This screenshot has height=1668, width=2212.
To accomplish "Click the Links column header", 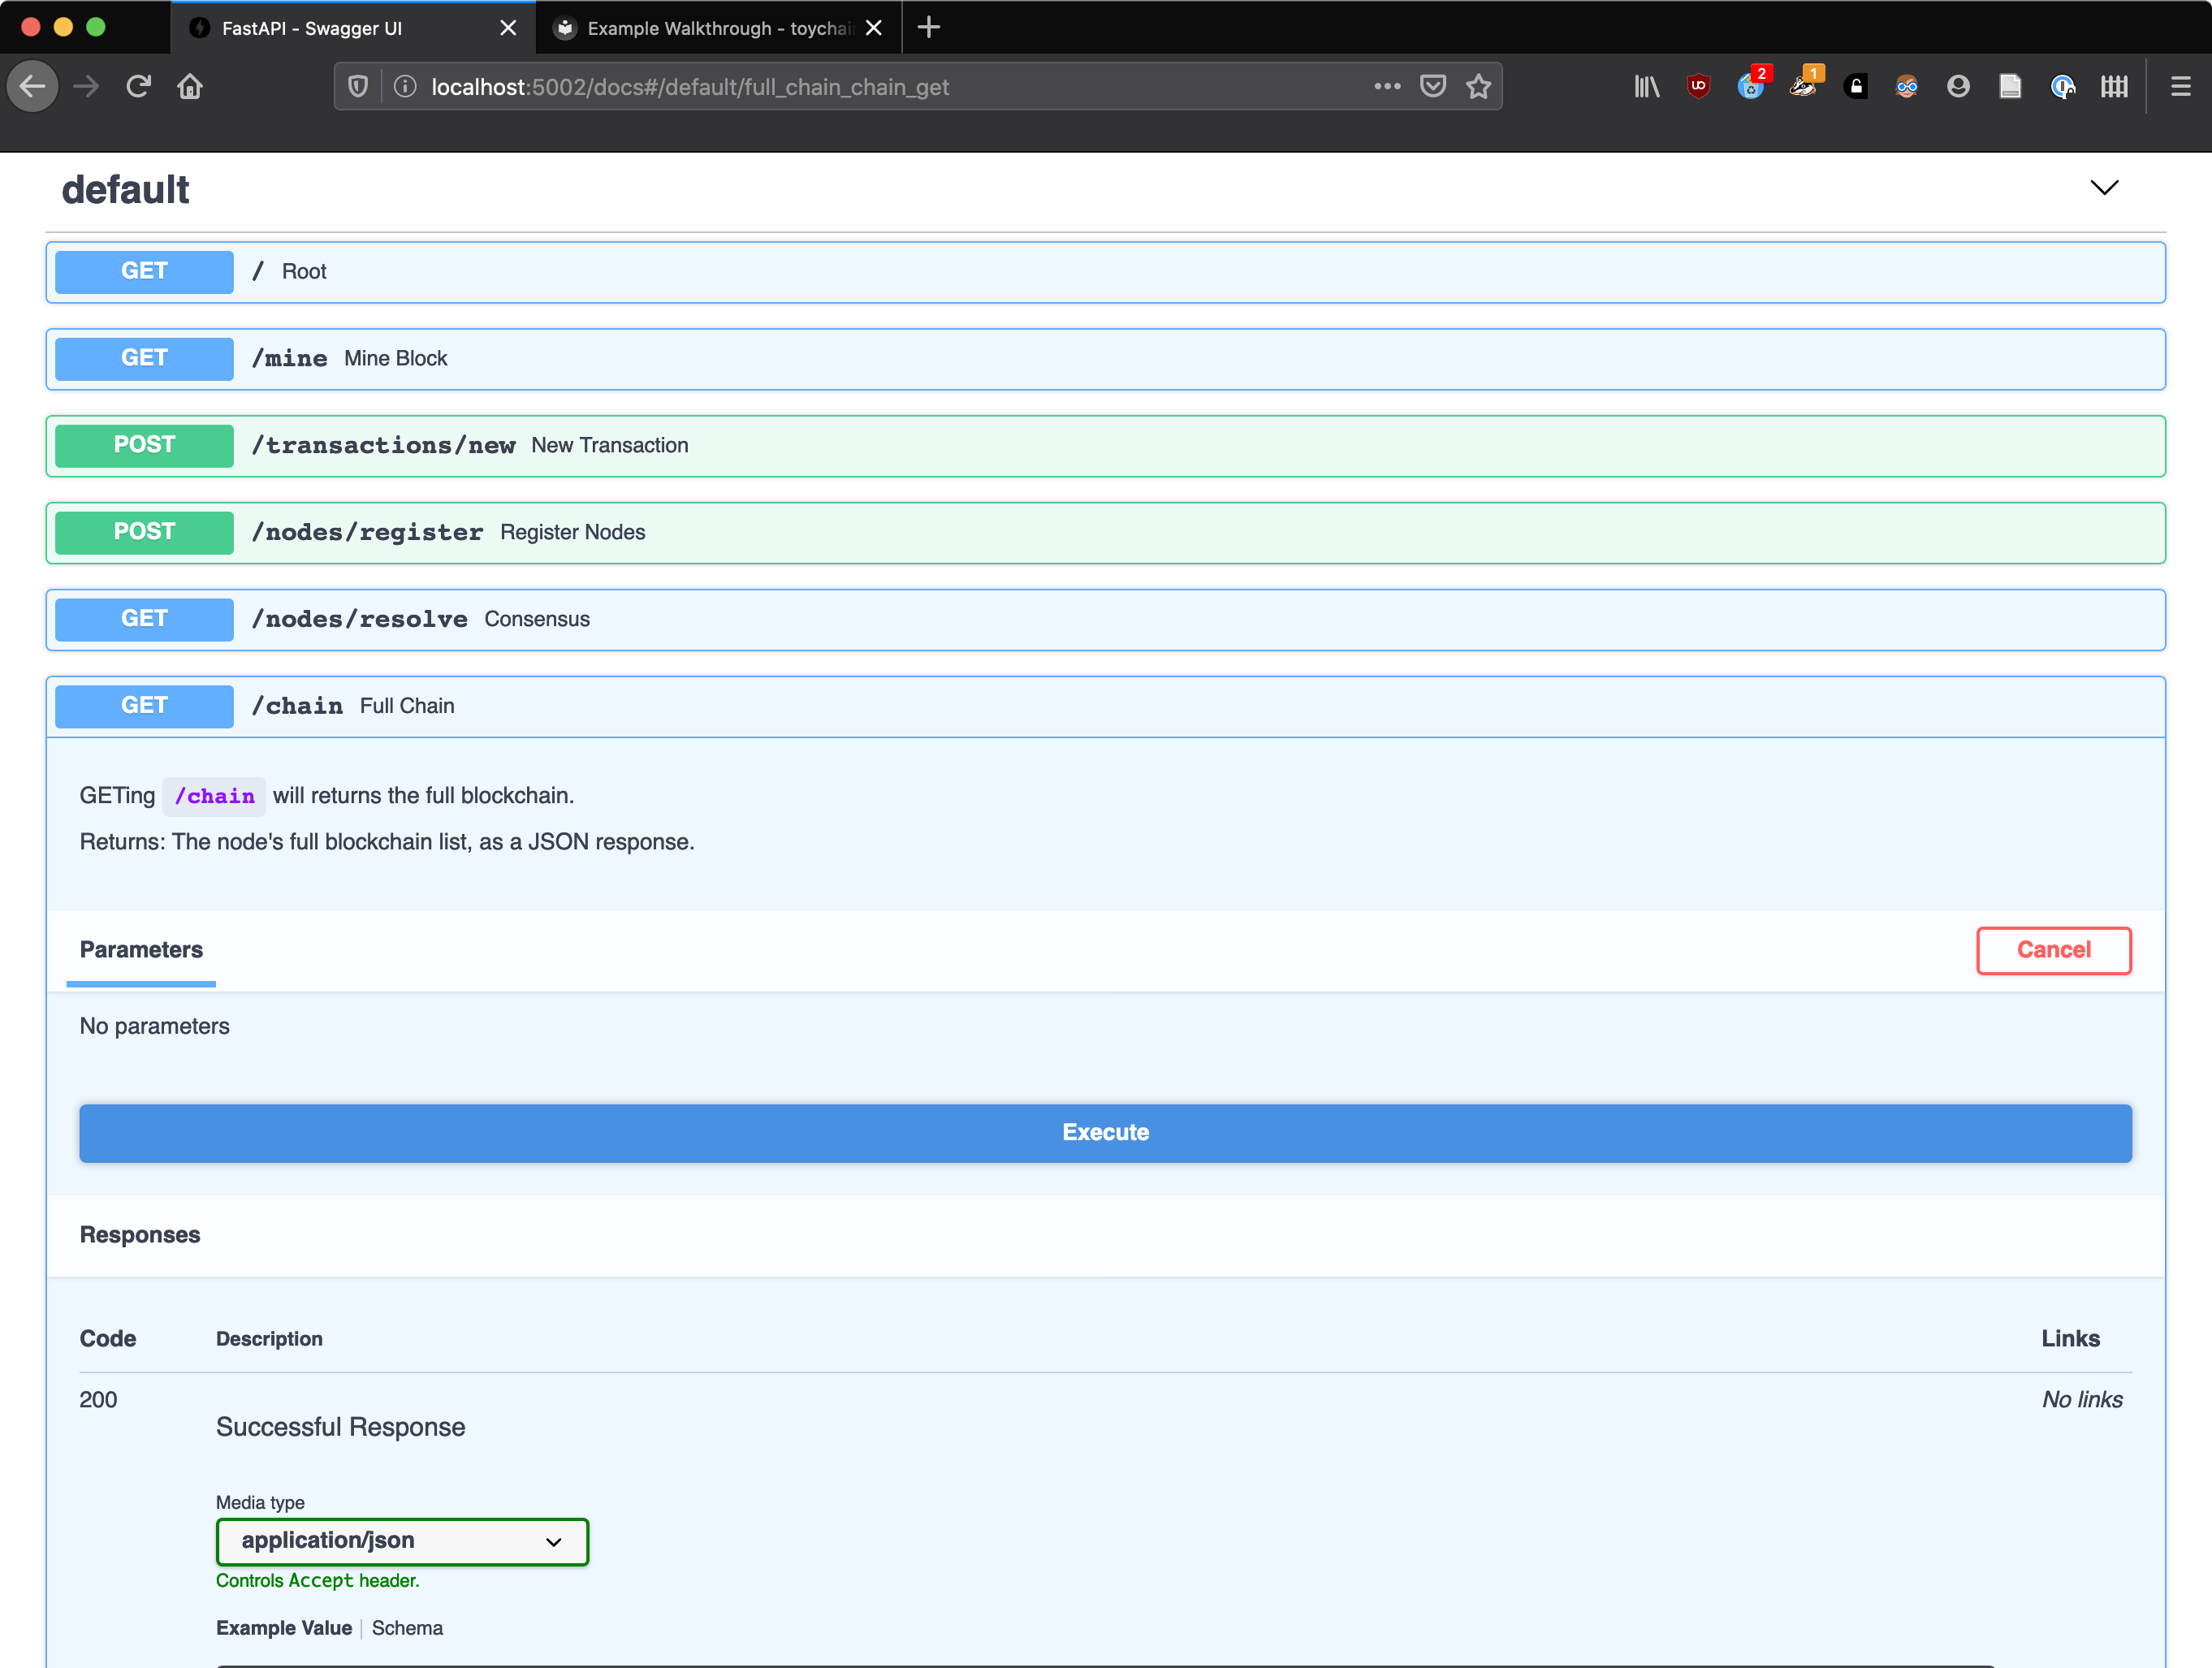I will point(2071,1339).
